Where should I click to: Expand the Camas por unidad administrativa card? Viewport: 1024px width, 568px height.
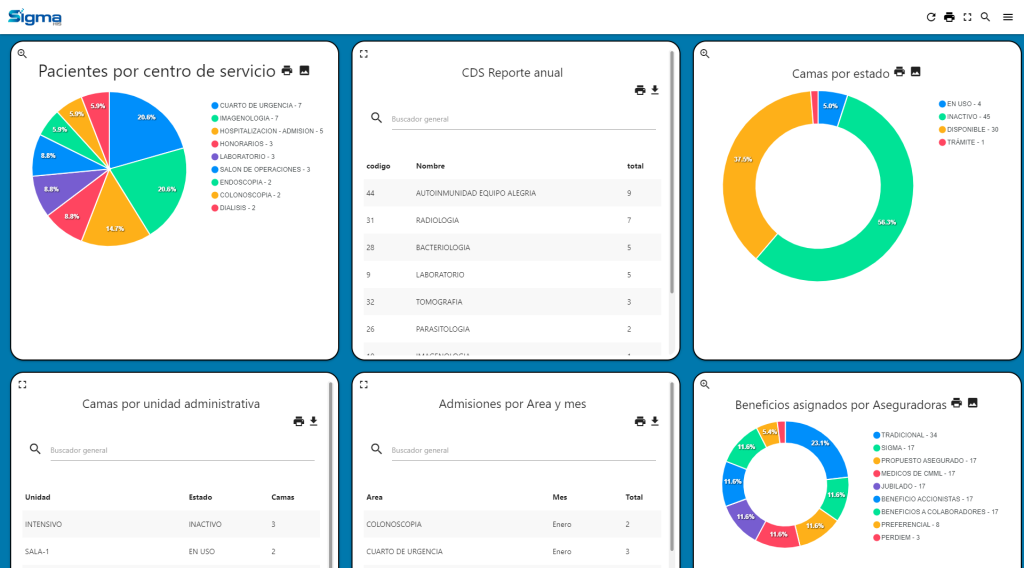coord(23,384)
